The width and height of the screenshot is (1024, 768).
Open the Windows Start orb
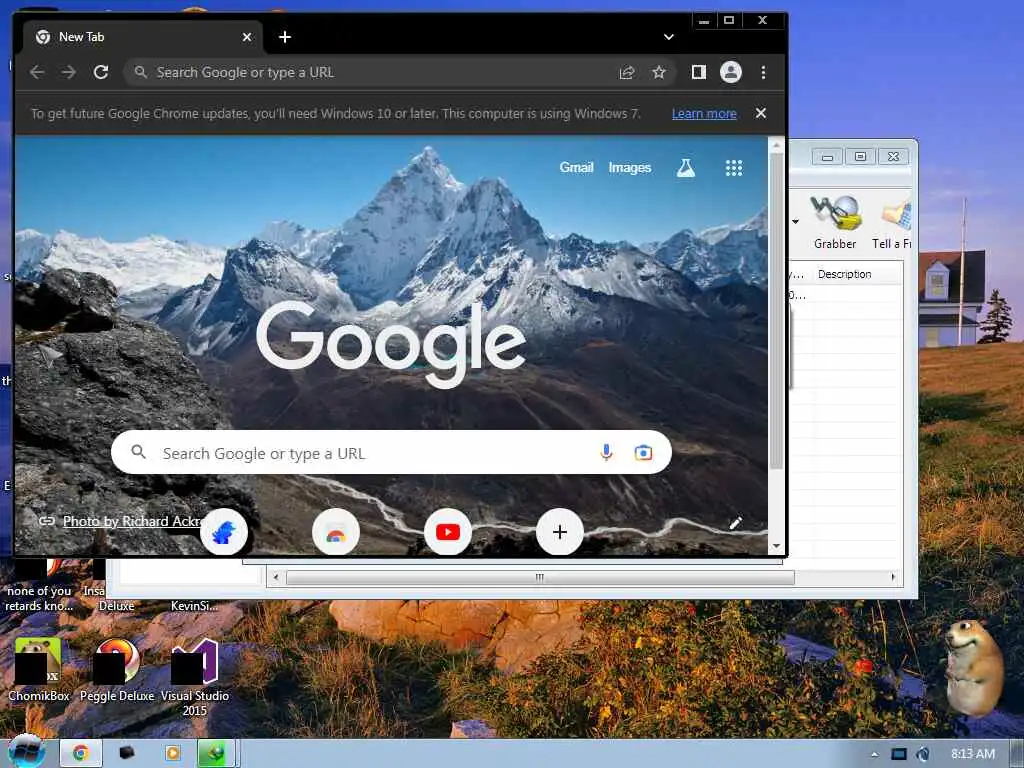(26, 752)
